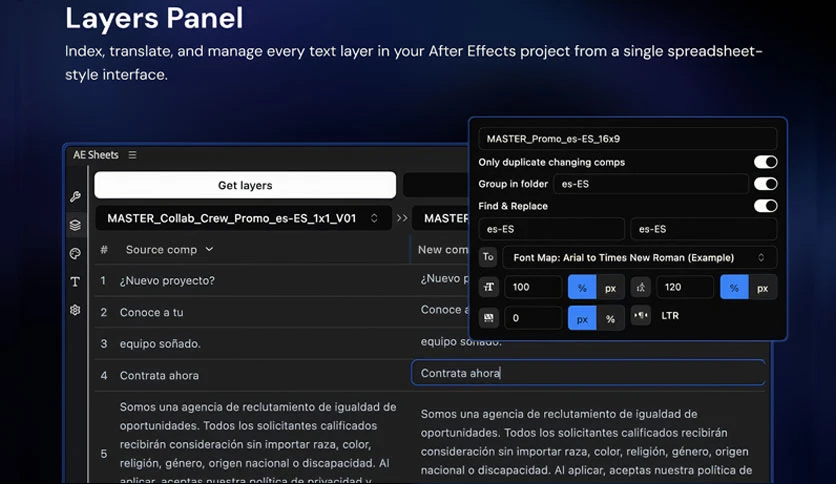This screenshot has height=484, width=836.
Task: Open the AE Sheets panel hamburger menu
Action: point(132,155)
